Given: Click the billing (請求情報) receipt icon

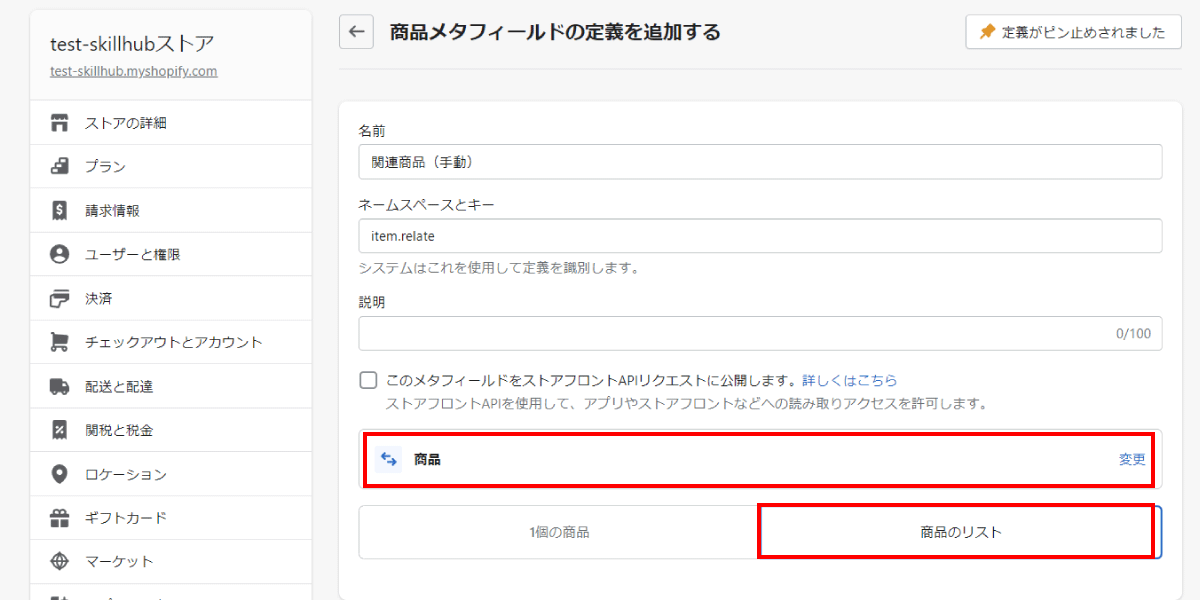Looking at the screenshot, I should (59, 210).
